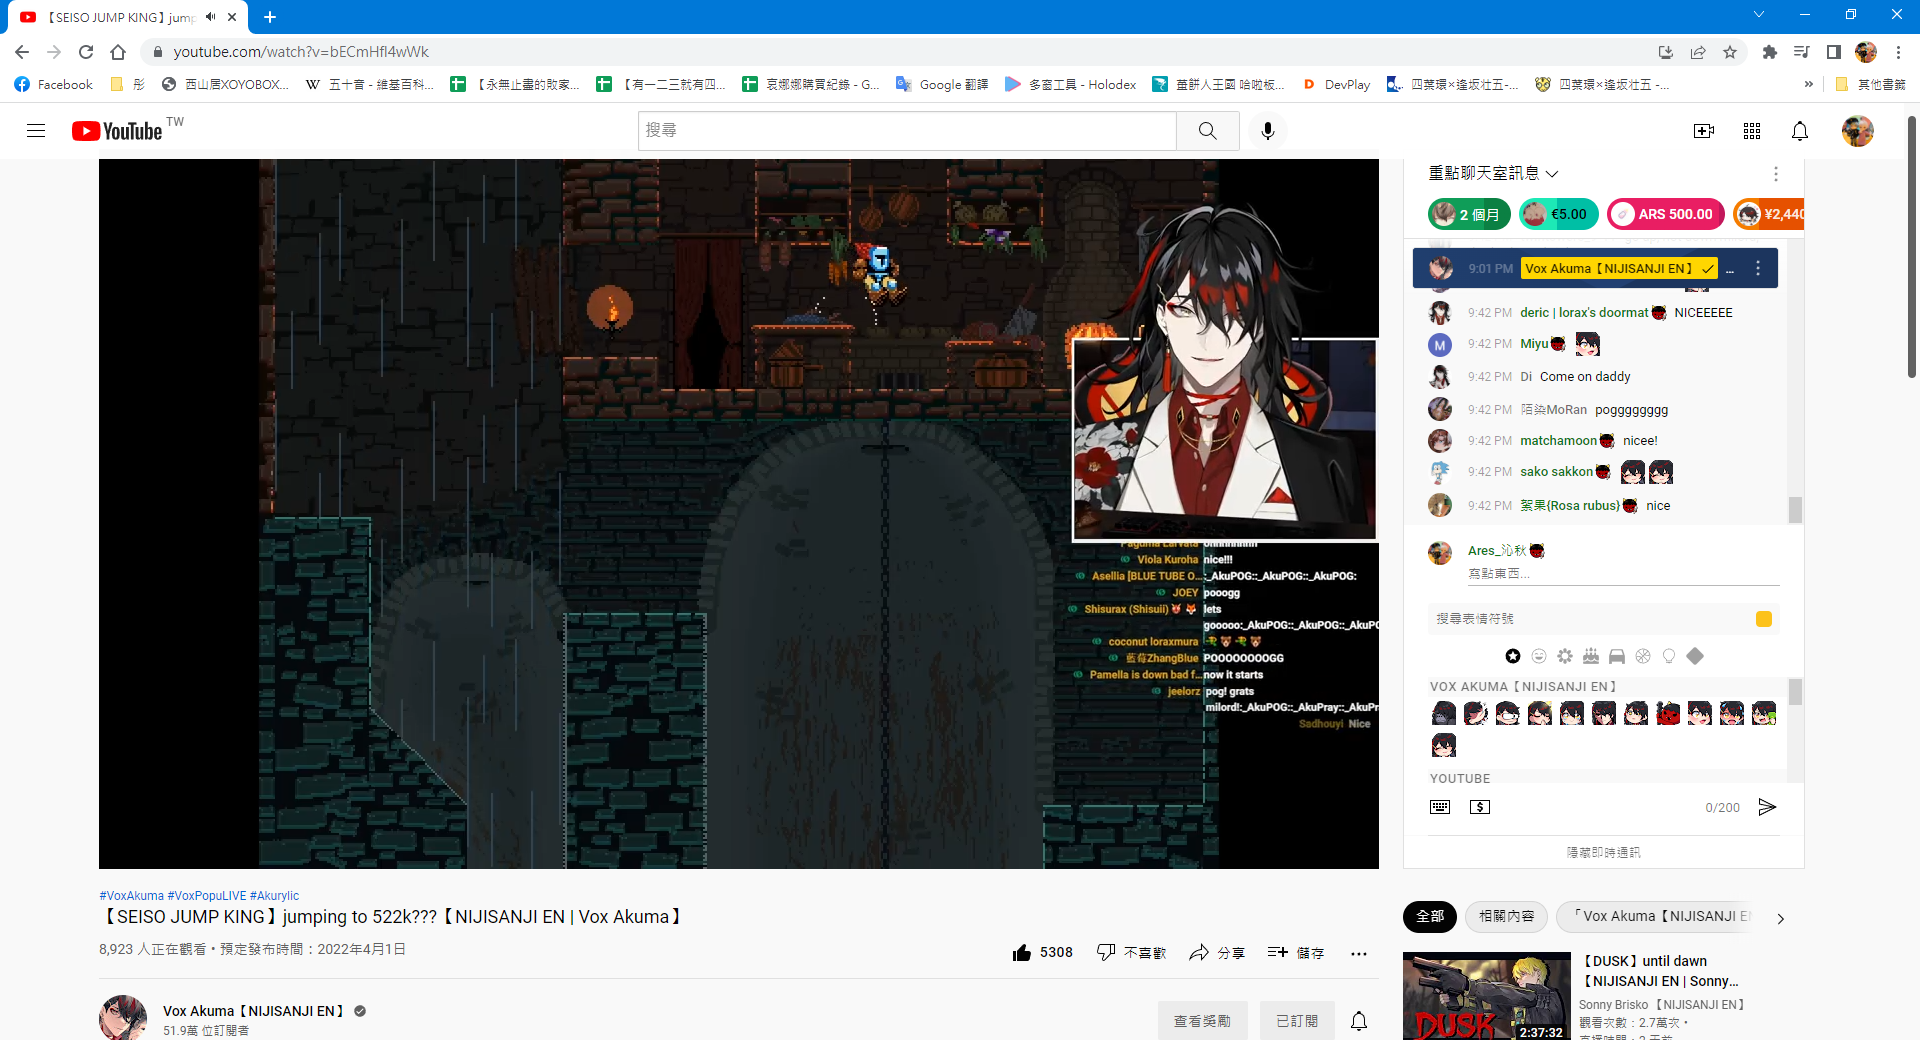Insert the red oni demon emote
Viewport: 1920px width, 1040px height.
click(1668, 713)
